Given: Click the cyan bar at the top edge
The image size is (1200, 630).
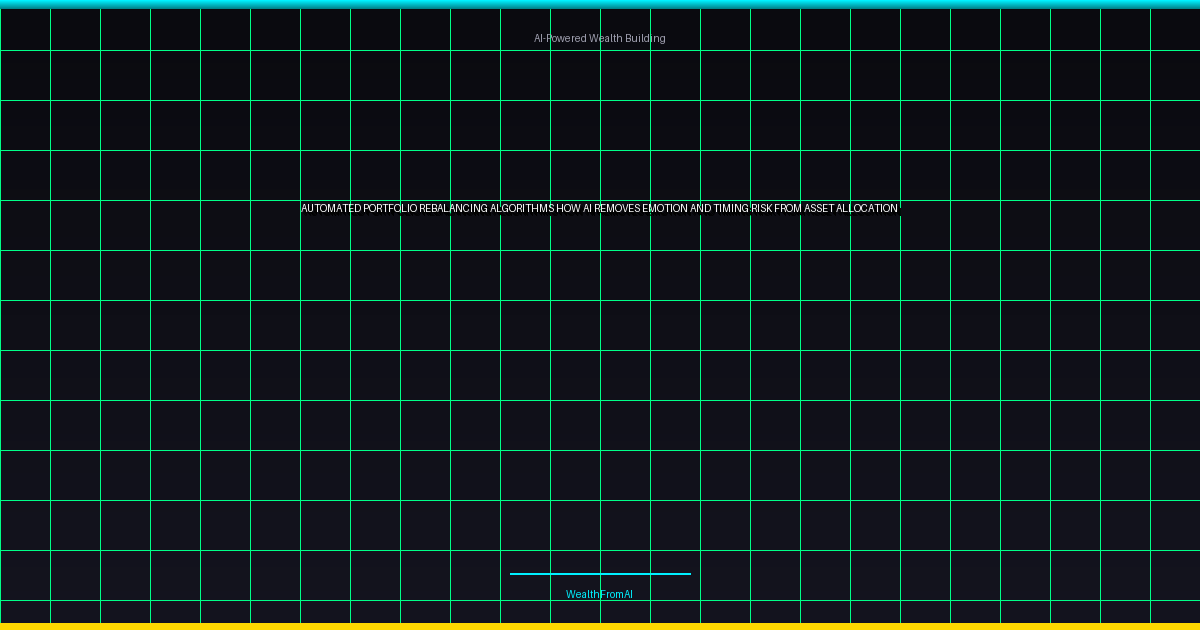Looking at the screenshot, I should (x=600, y=4).
